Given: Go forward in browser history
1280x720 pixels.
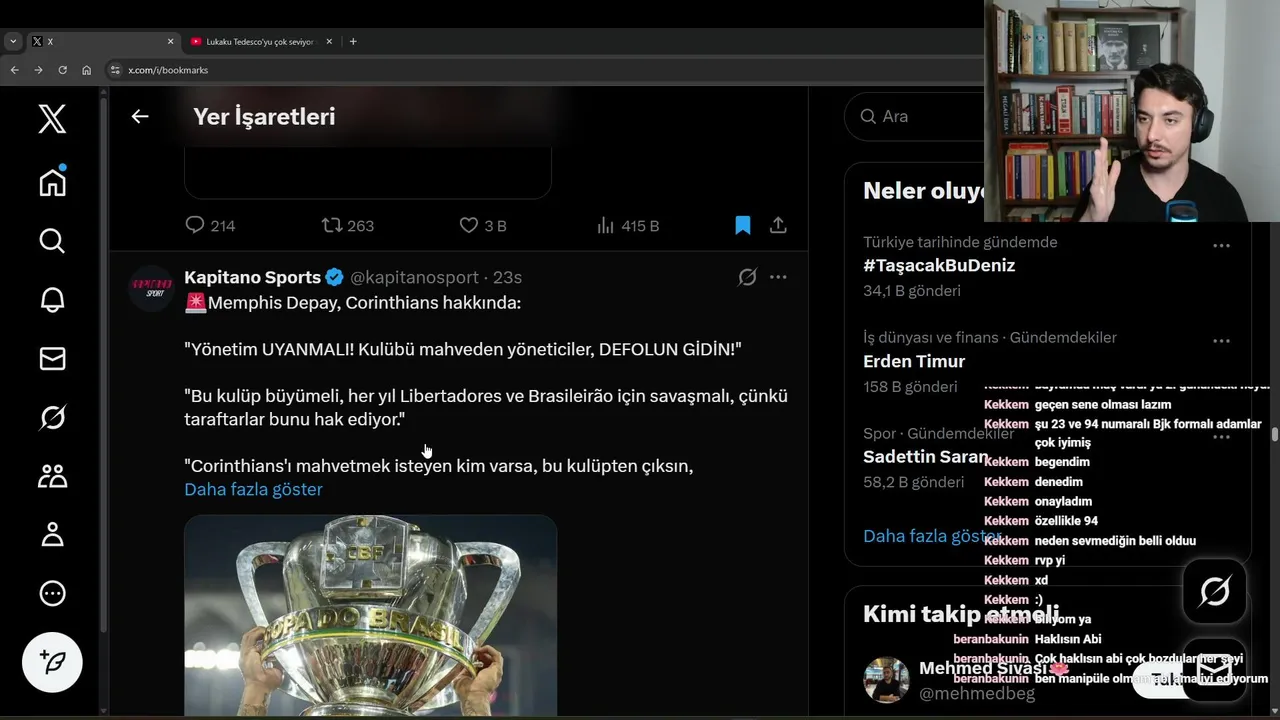Looking at the screenshot, I should click(38, 70).
